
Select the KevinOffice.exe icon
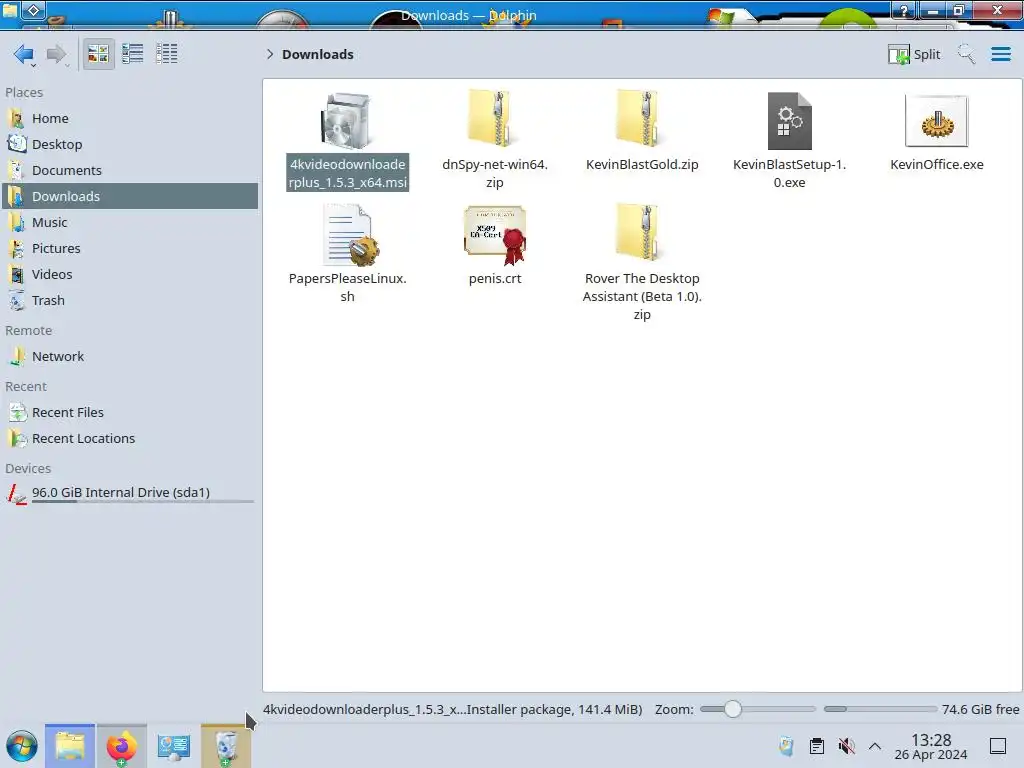click(936, 121)
